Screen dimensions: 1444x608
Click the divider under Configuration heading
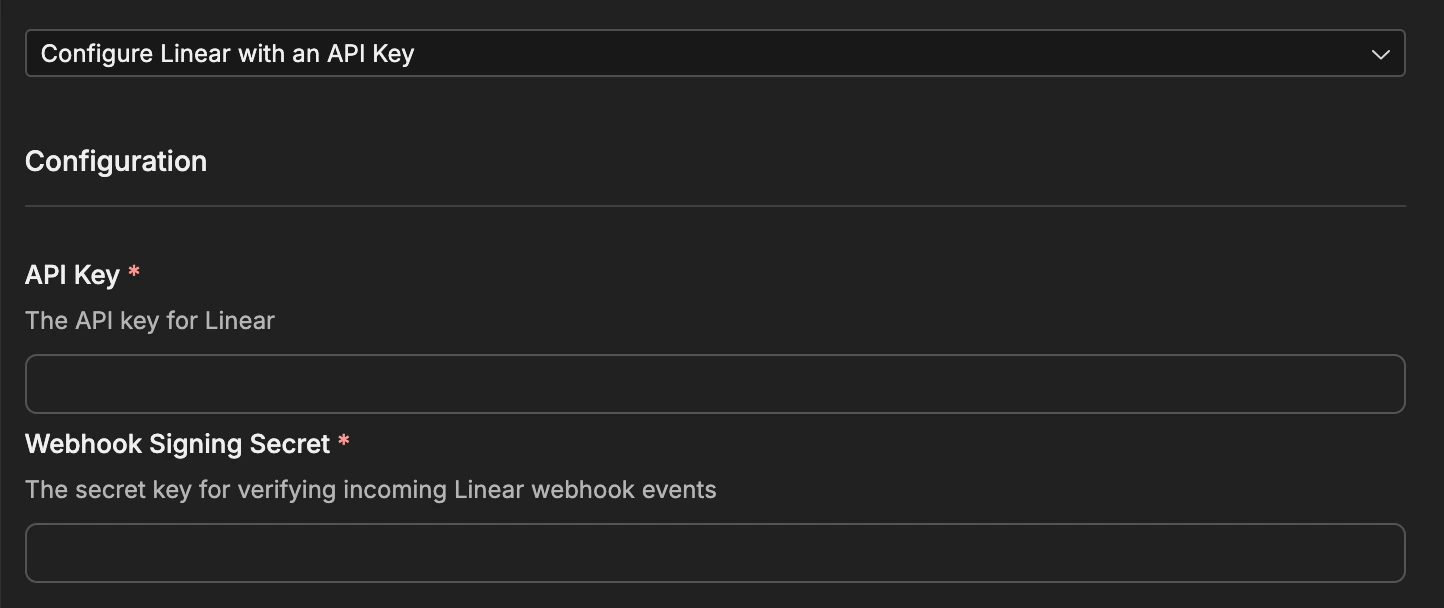[x=716, y=207]
